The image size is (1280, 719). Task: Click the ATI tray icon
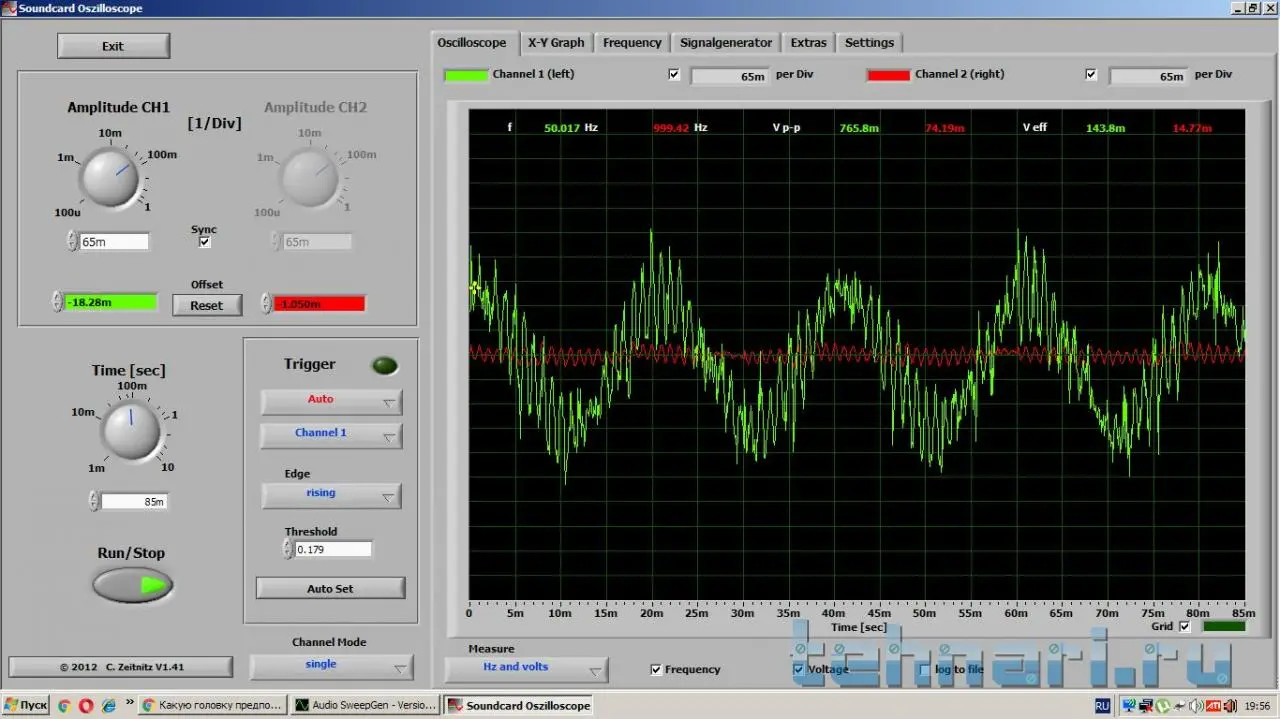coord(1213,706)
